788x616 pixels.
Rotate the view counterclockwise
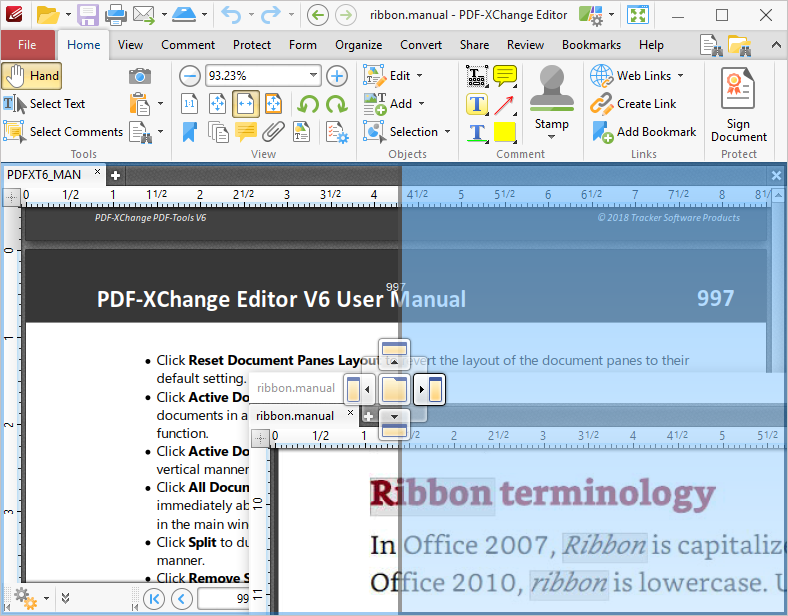click(308, 105)
